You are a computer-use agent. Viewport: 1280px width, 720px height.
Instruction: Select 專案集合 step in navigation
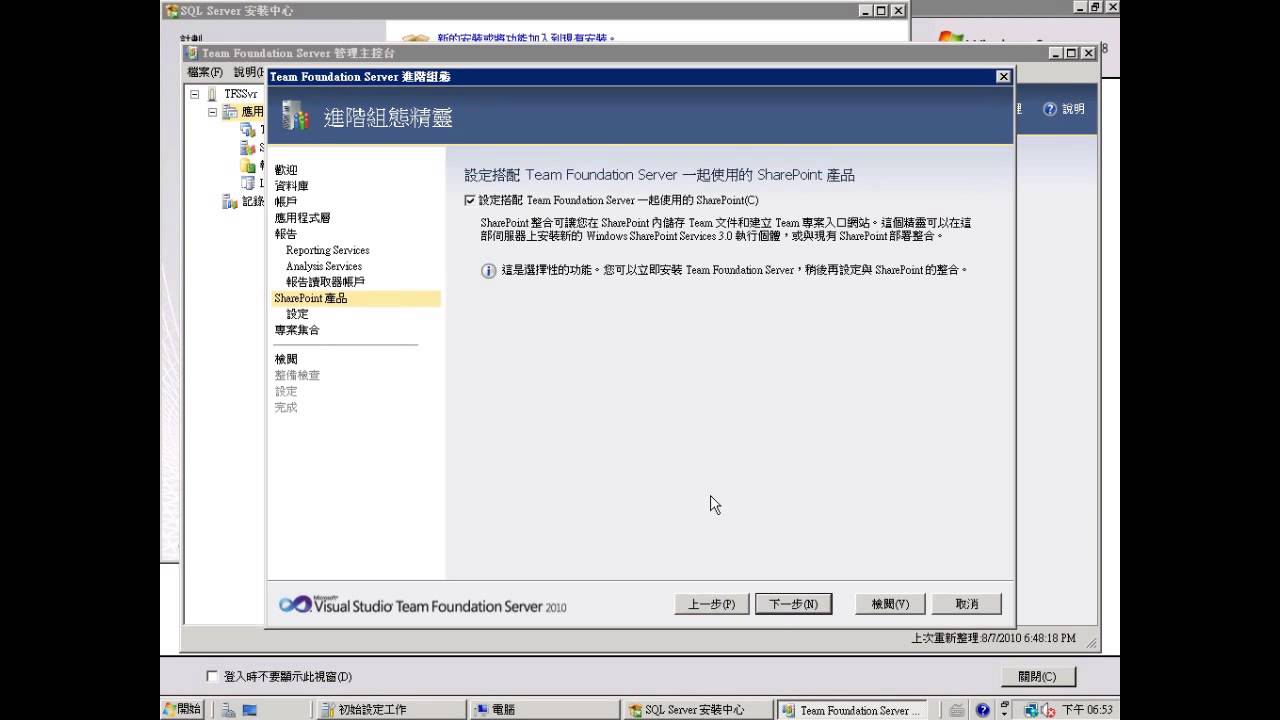tap(297, 330)
